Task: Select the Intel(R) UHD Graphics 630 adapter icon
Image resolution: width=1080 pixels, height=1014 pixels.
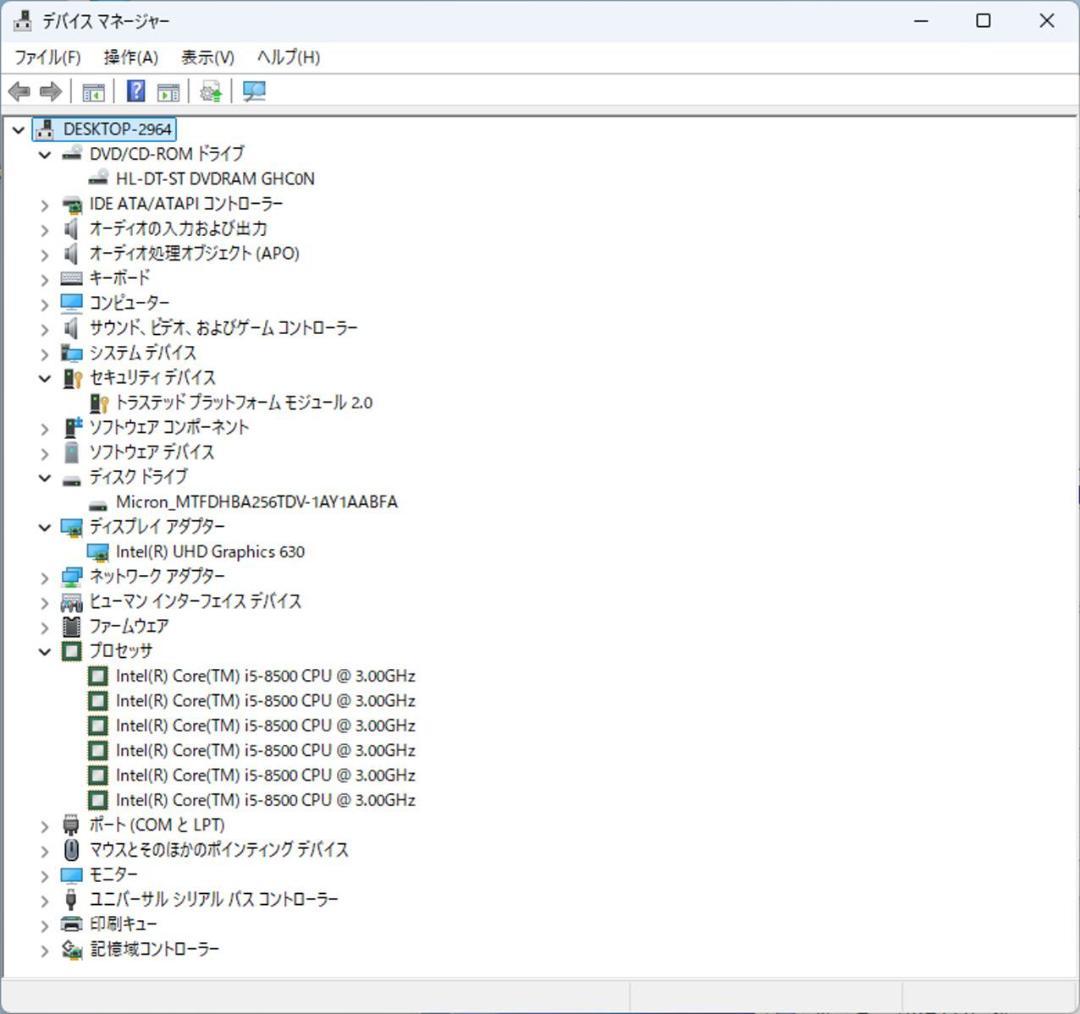Action: point(99,551)
